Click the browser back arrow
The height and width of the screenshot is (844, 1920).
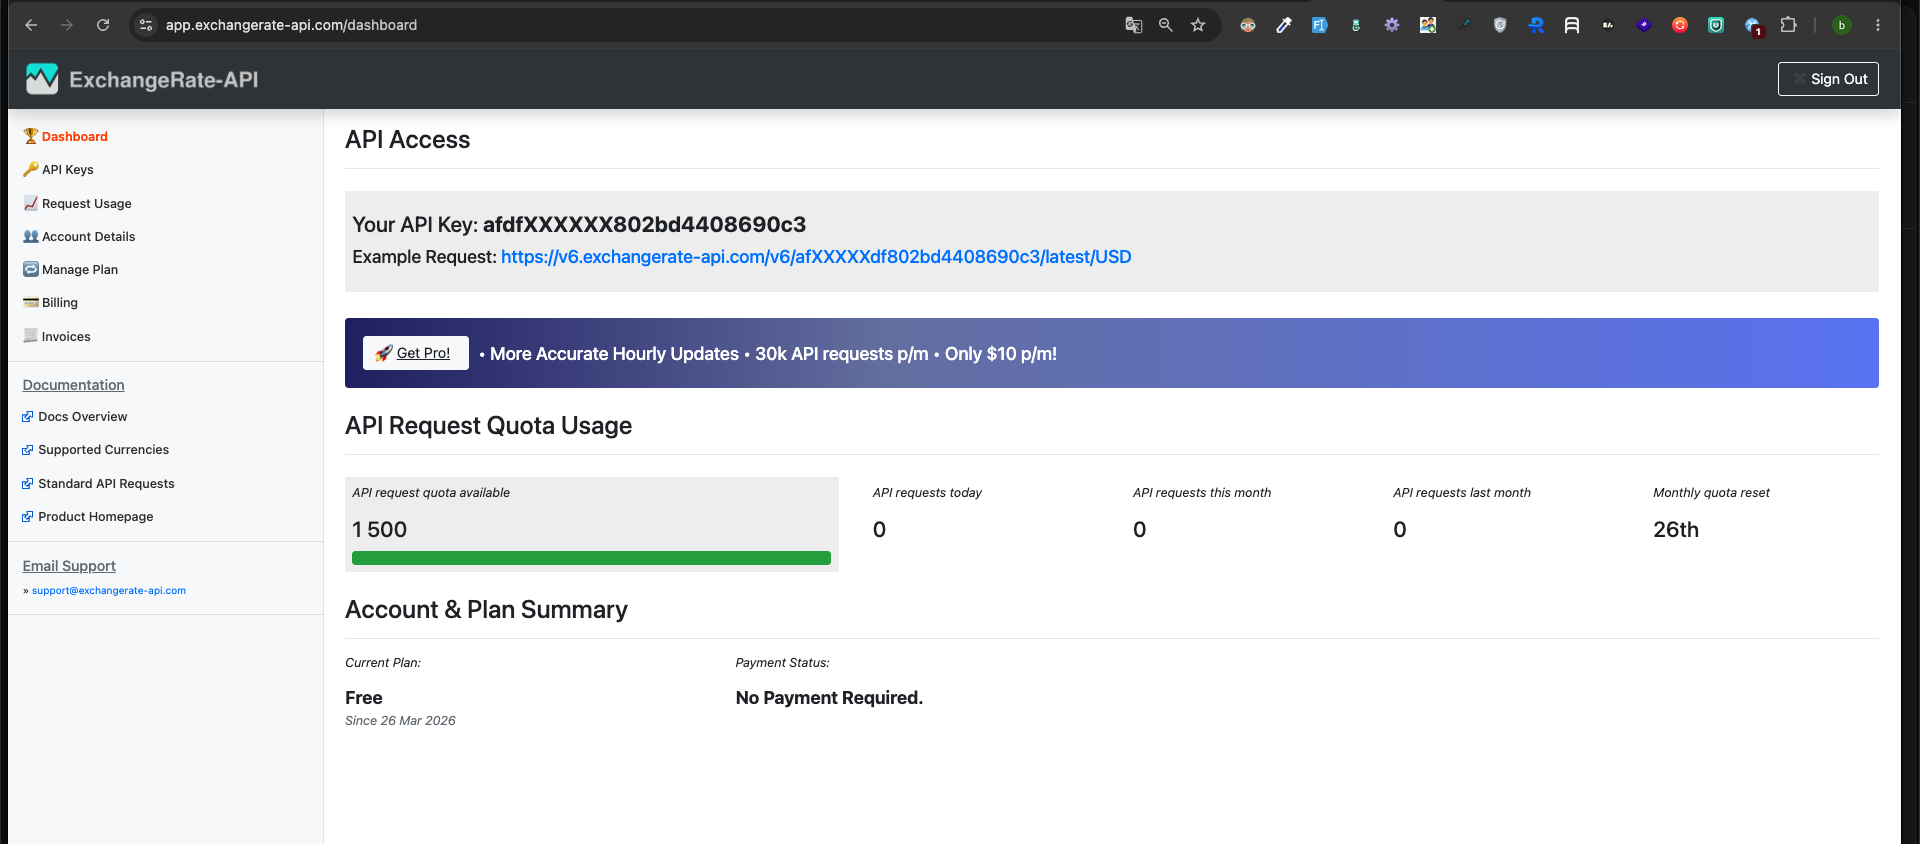pyautogui.click(x=31, y=25)
